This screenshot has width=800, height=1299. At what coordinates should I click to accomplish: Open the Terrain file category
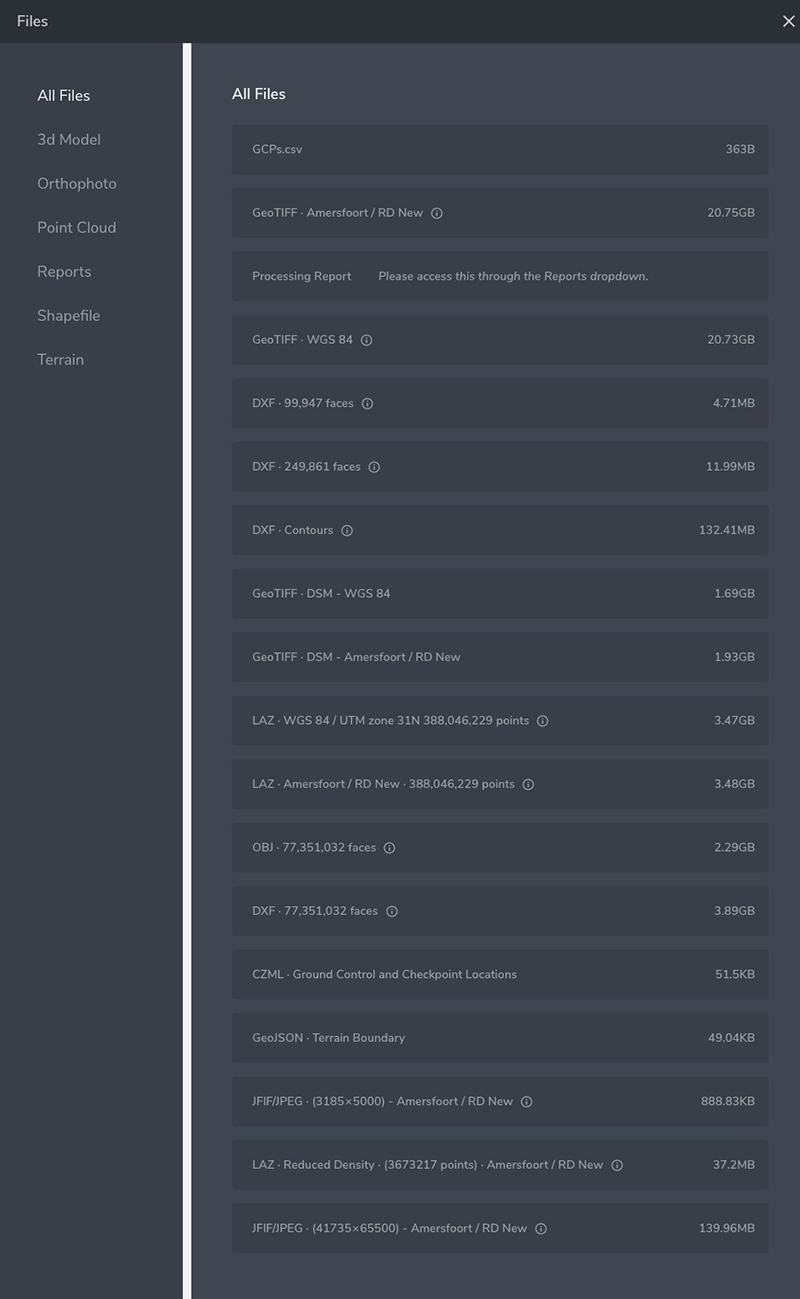pos(61,360)
